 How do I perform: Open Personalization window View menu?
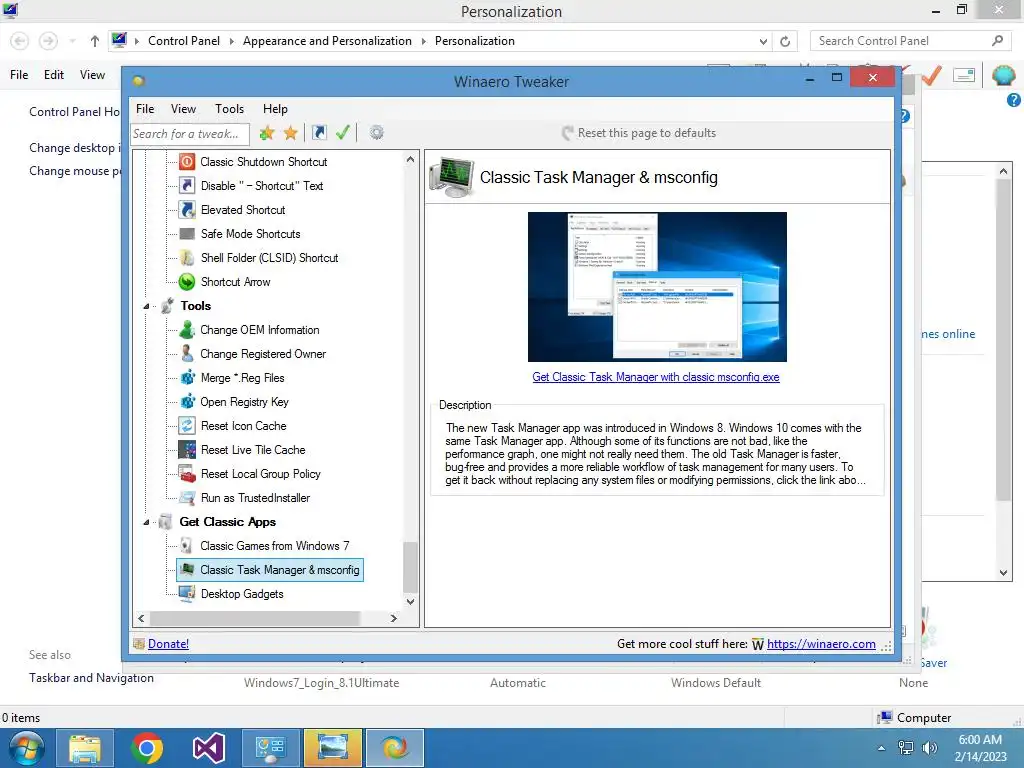[x=92, y=75]
